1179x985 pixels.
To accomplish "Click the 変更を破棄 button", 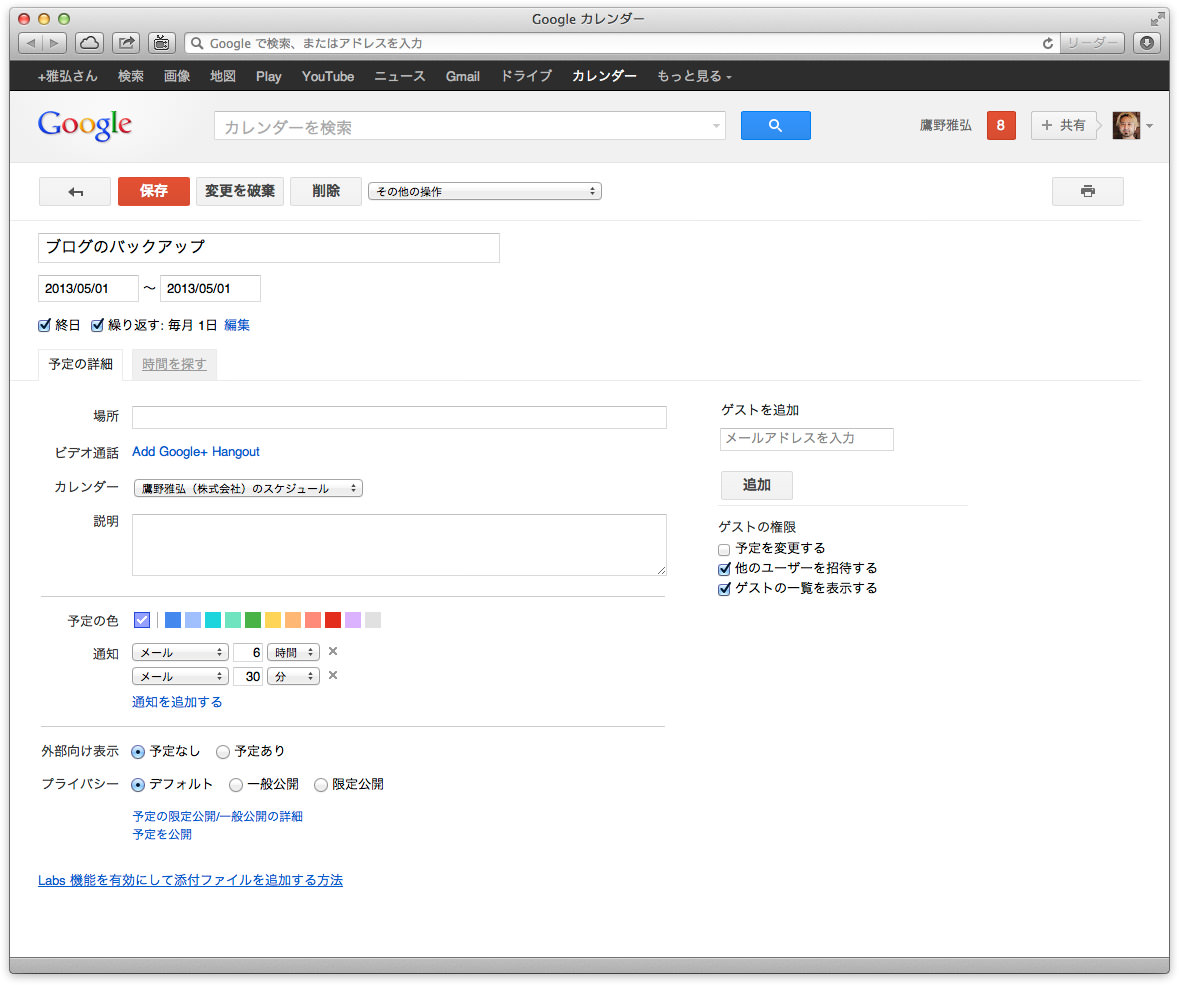I will click(240, 192).
